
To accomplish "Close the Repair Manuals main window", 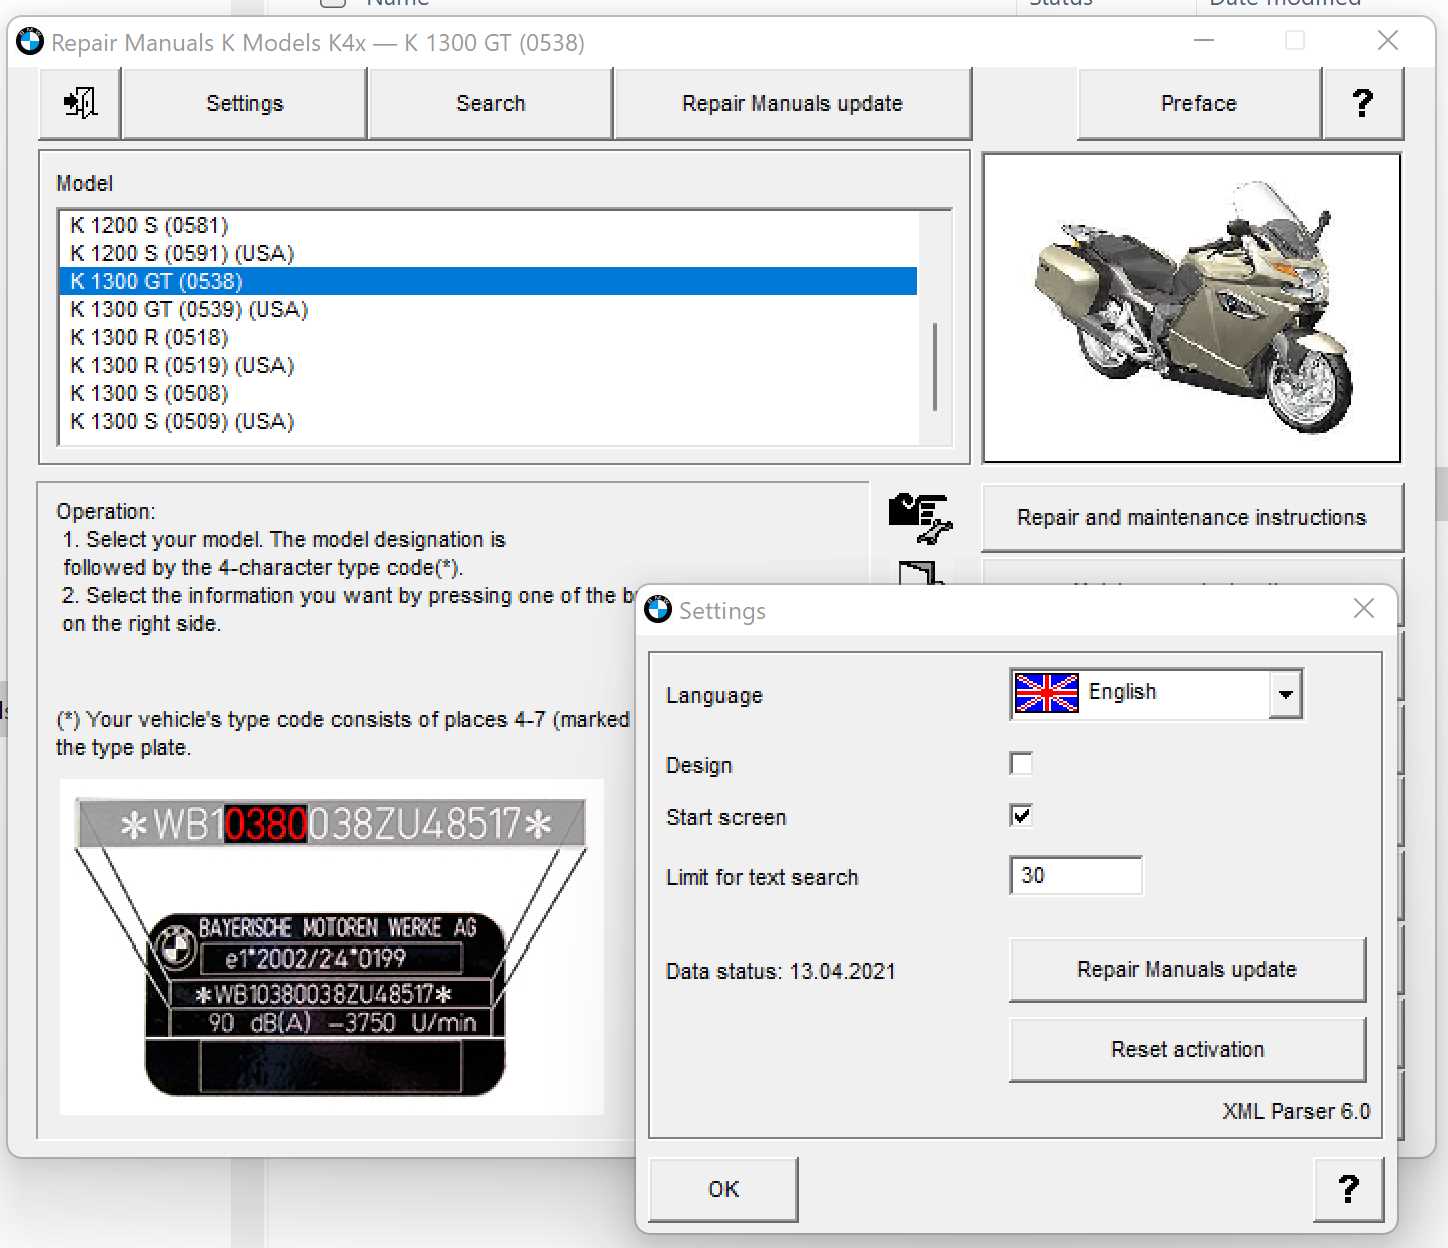I will tap(1388, 41).
